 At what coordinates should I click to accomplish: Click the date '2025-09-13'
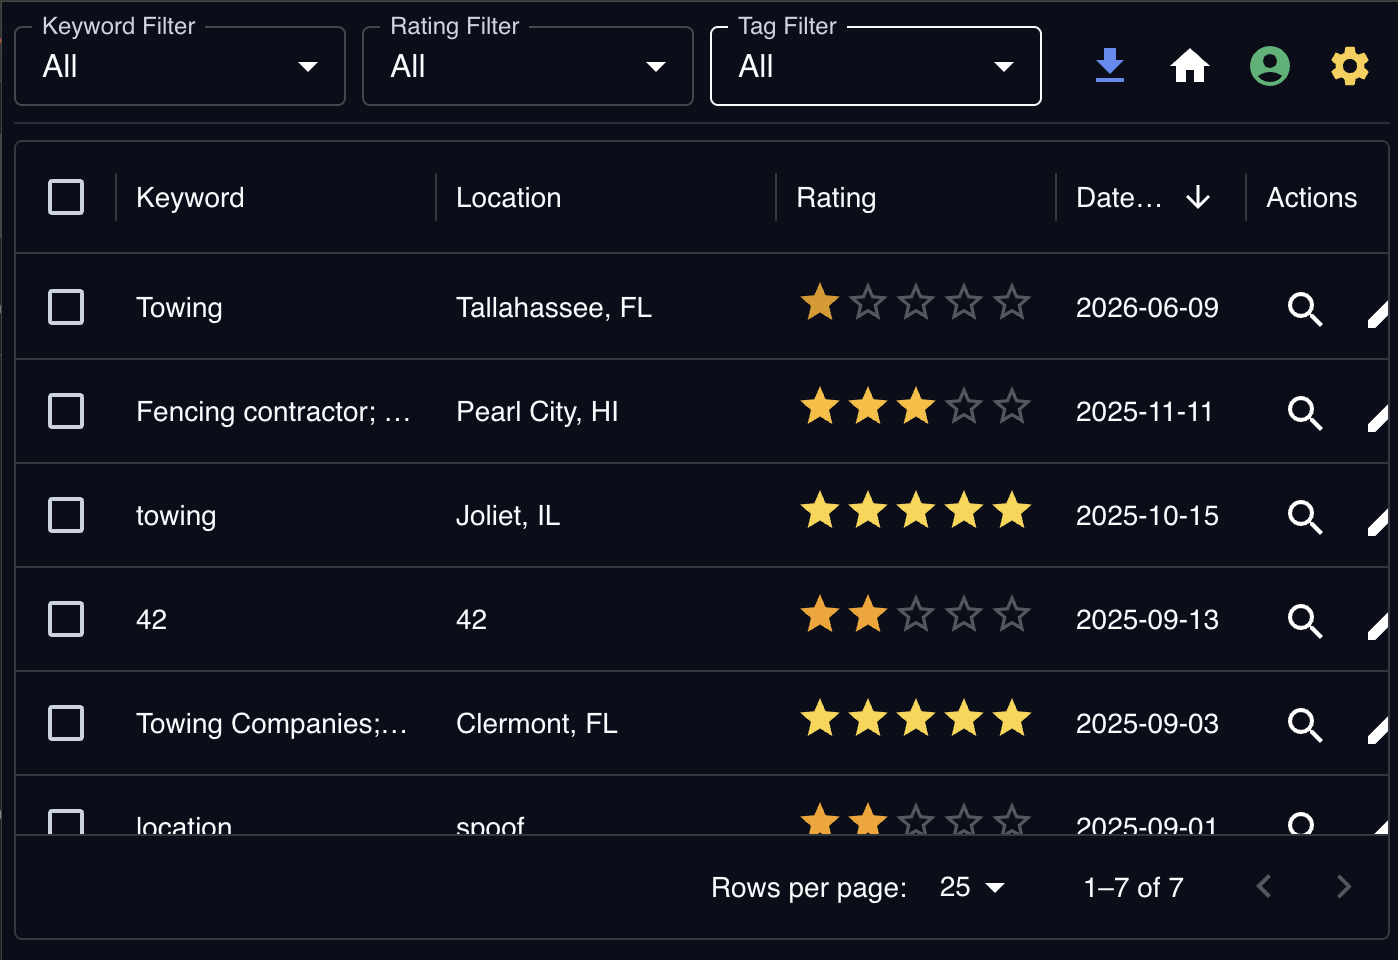click(x=1147, y=620)
